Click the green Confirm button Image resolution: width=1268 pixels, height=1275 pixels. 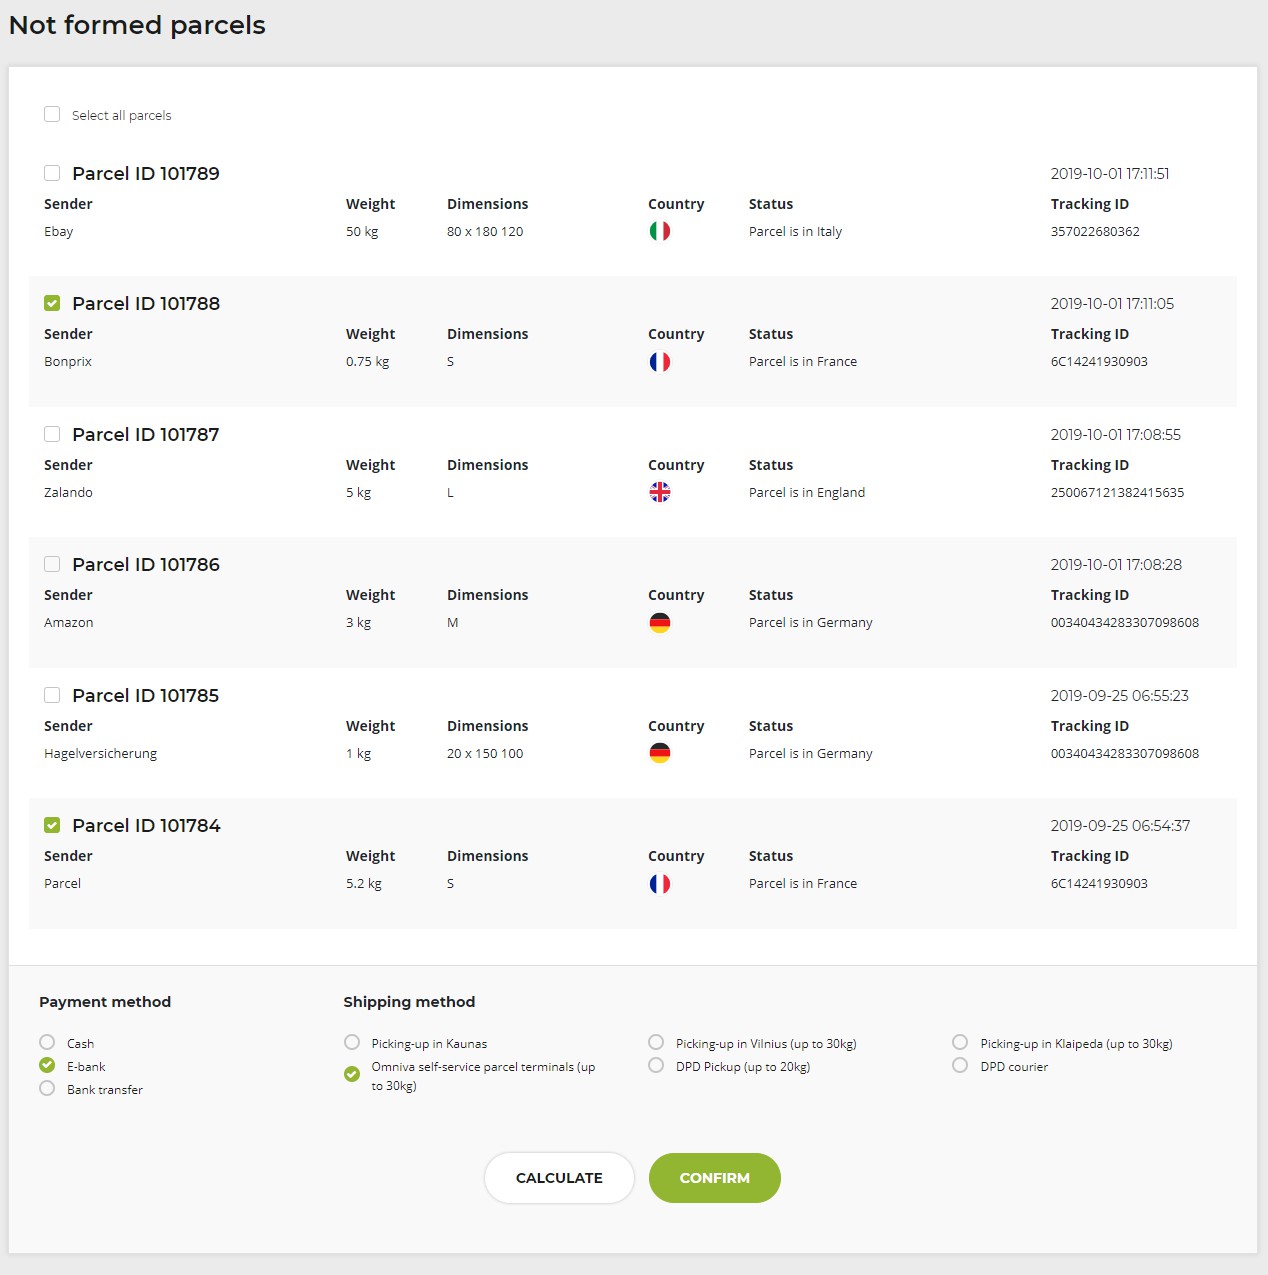(x=714, y=1178)
